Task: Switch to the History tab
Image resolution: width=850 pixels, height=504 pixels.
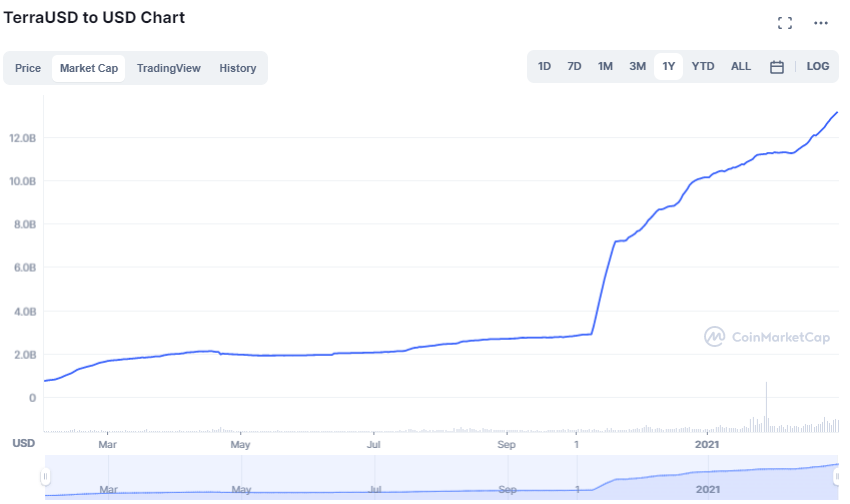Action: [237, 68]
